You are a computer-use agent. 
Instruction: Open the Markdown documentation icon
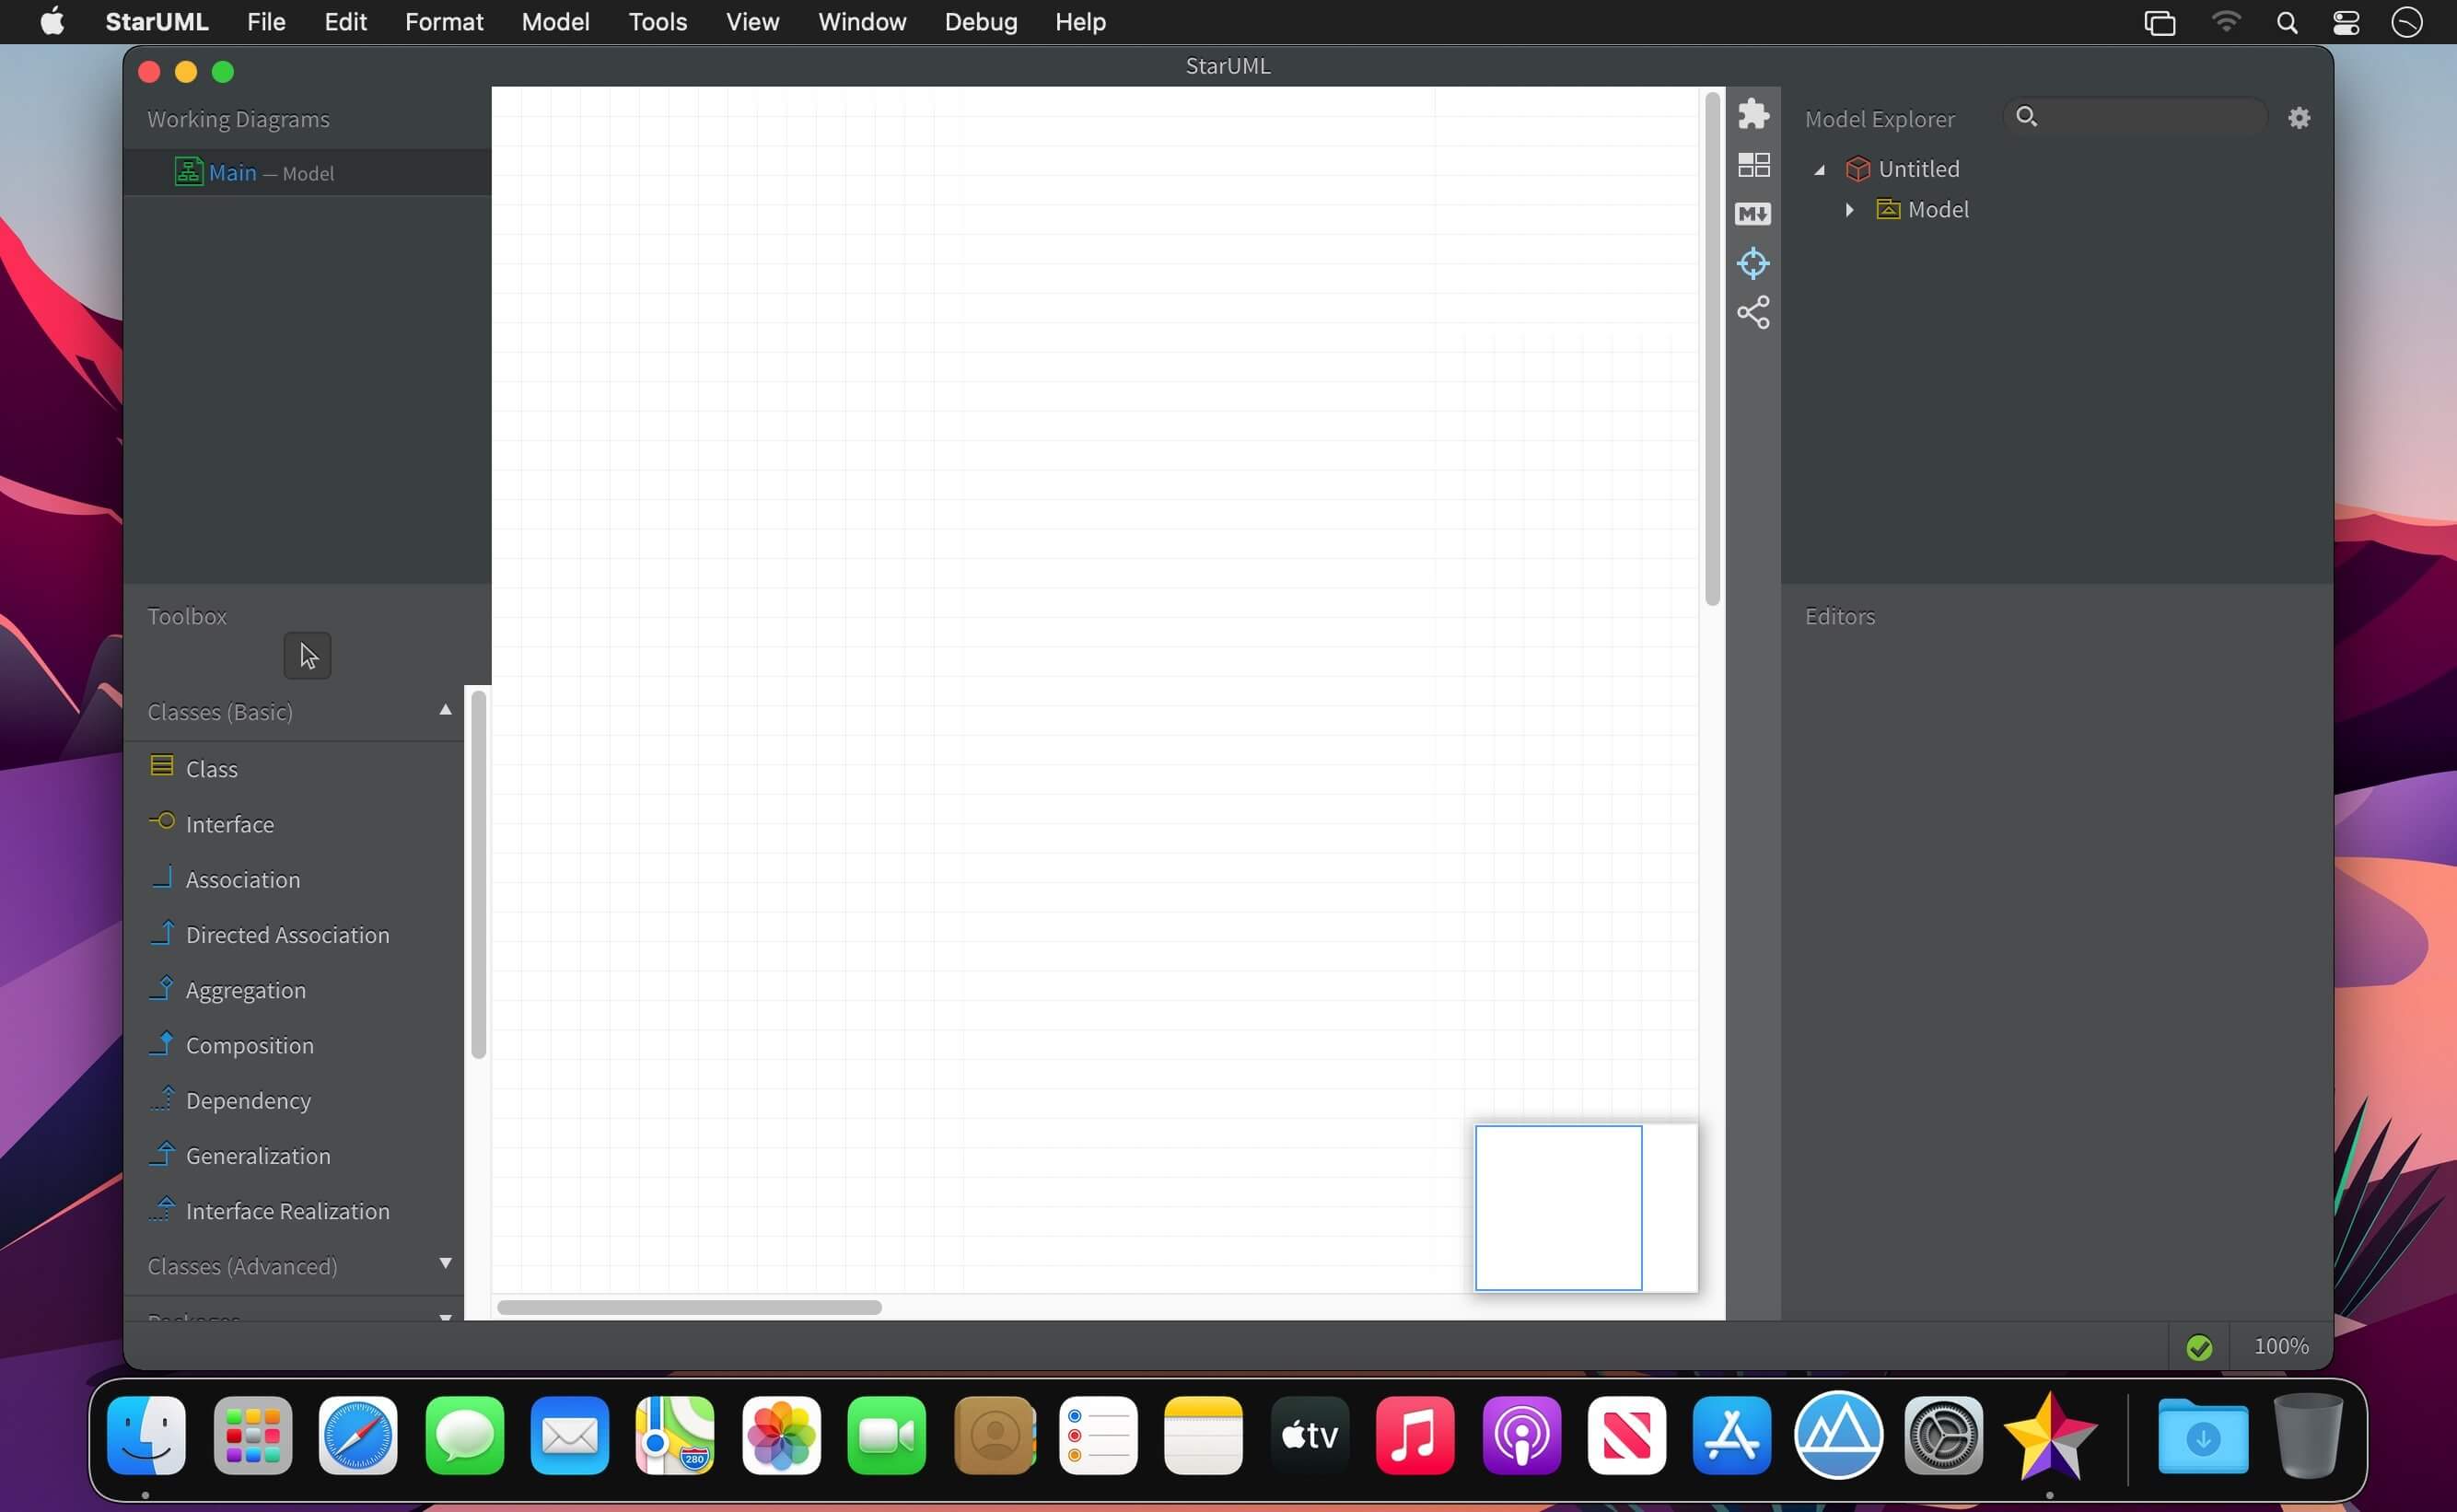pos(1753,214)
